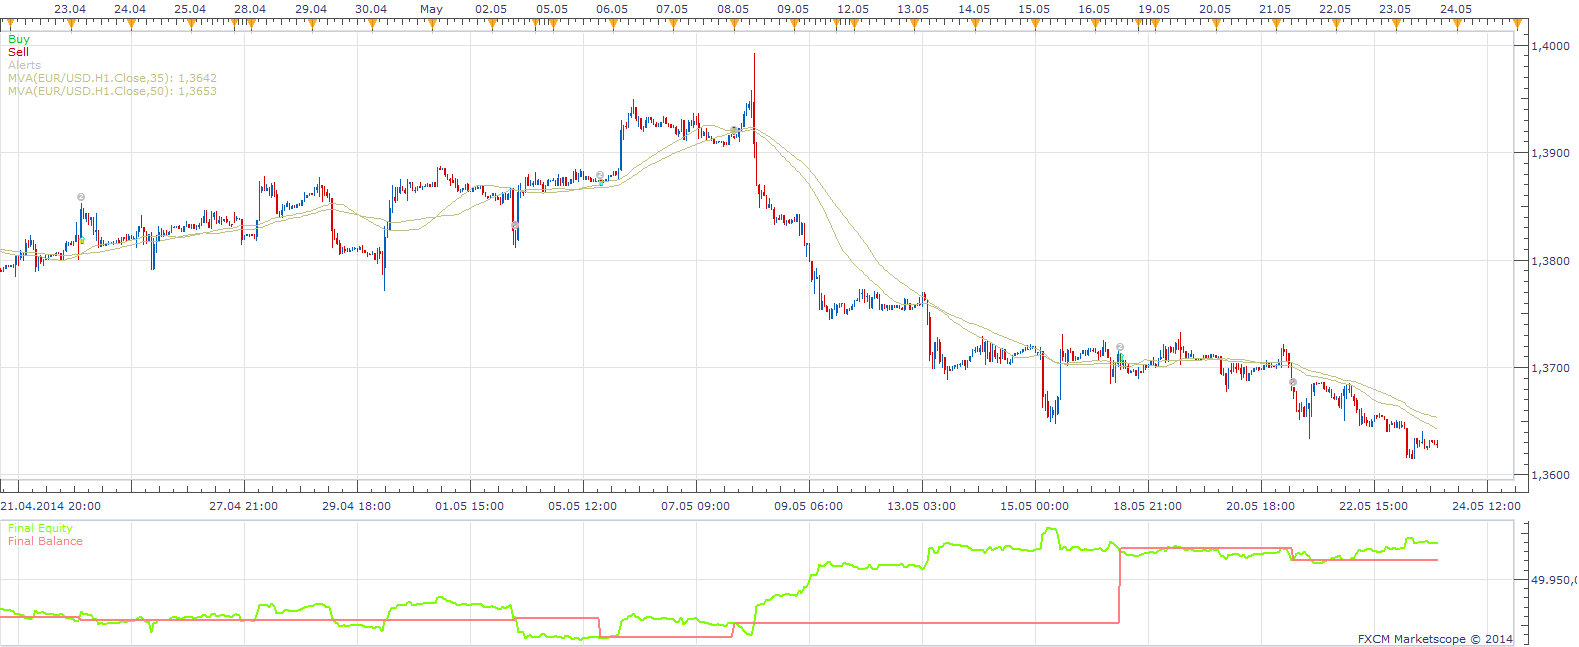Click the 21.04.2014 20:00 time label
Image resolution: width=1579 pixels, height=647 pixels.
pyautogui.click(x=50, y=506)
